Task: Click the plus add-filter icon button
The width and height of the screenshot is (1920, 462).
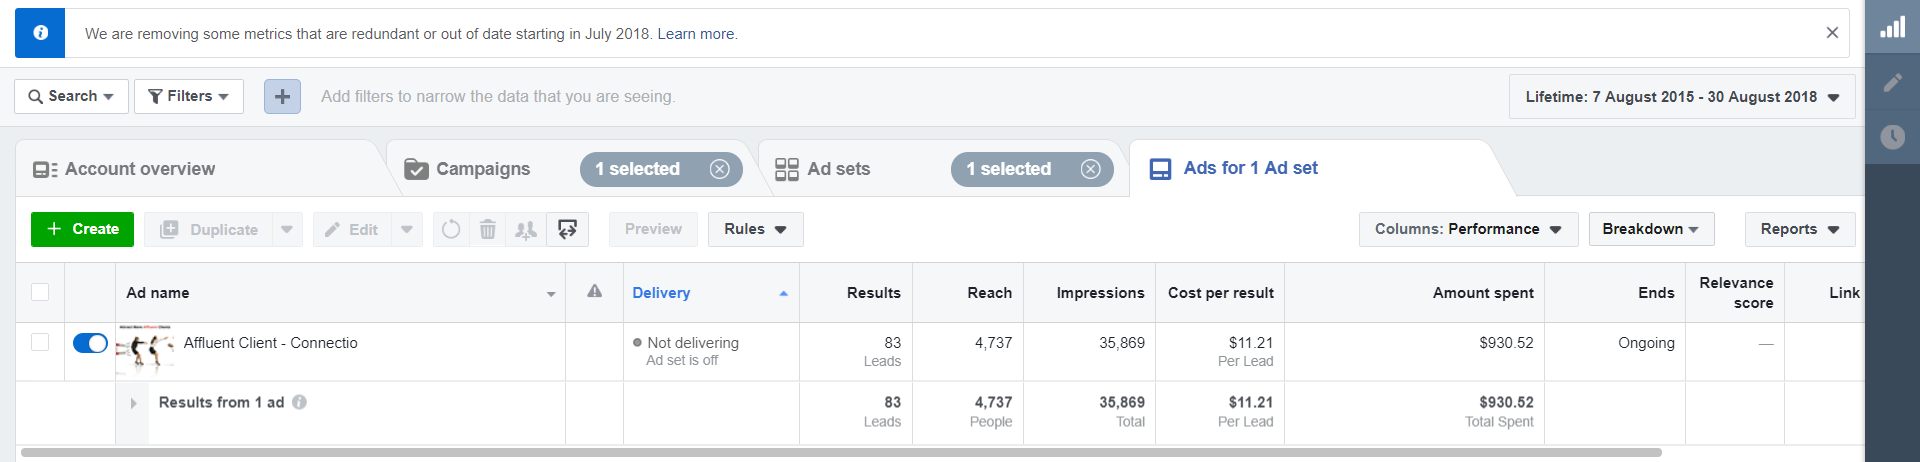Action: click(282, 96)
